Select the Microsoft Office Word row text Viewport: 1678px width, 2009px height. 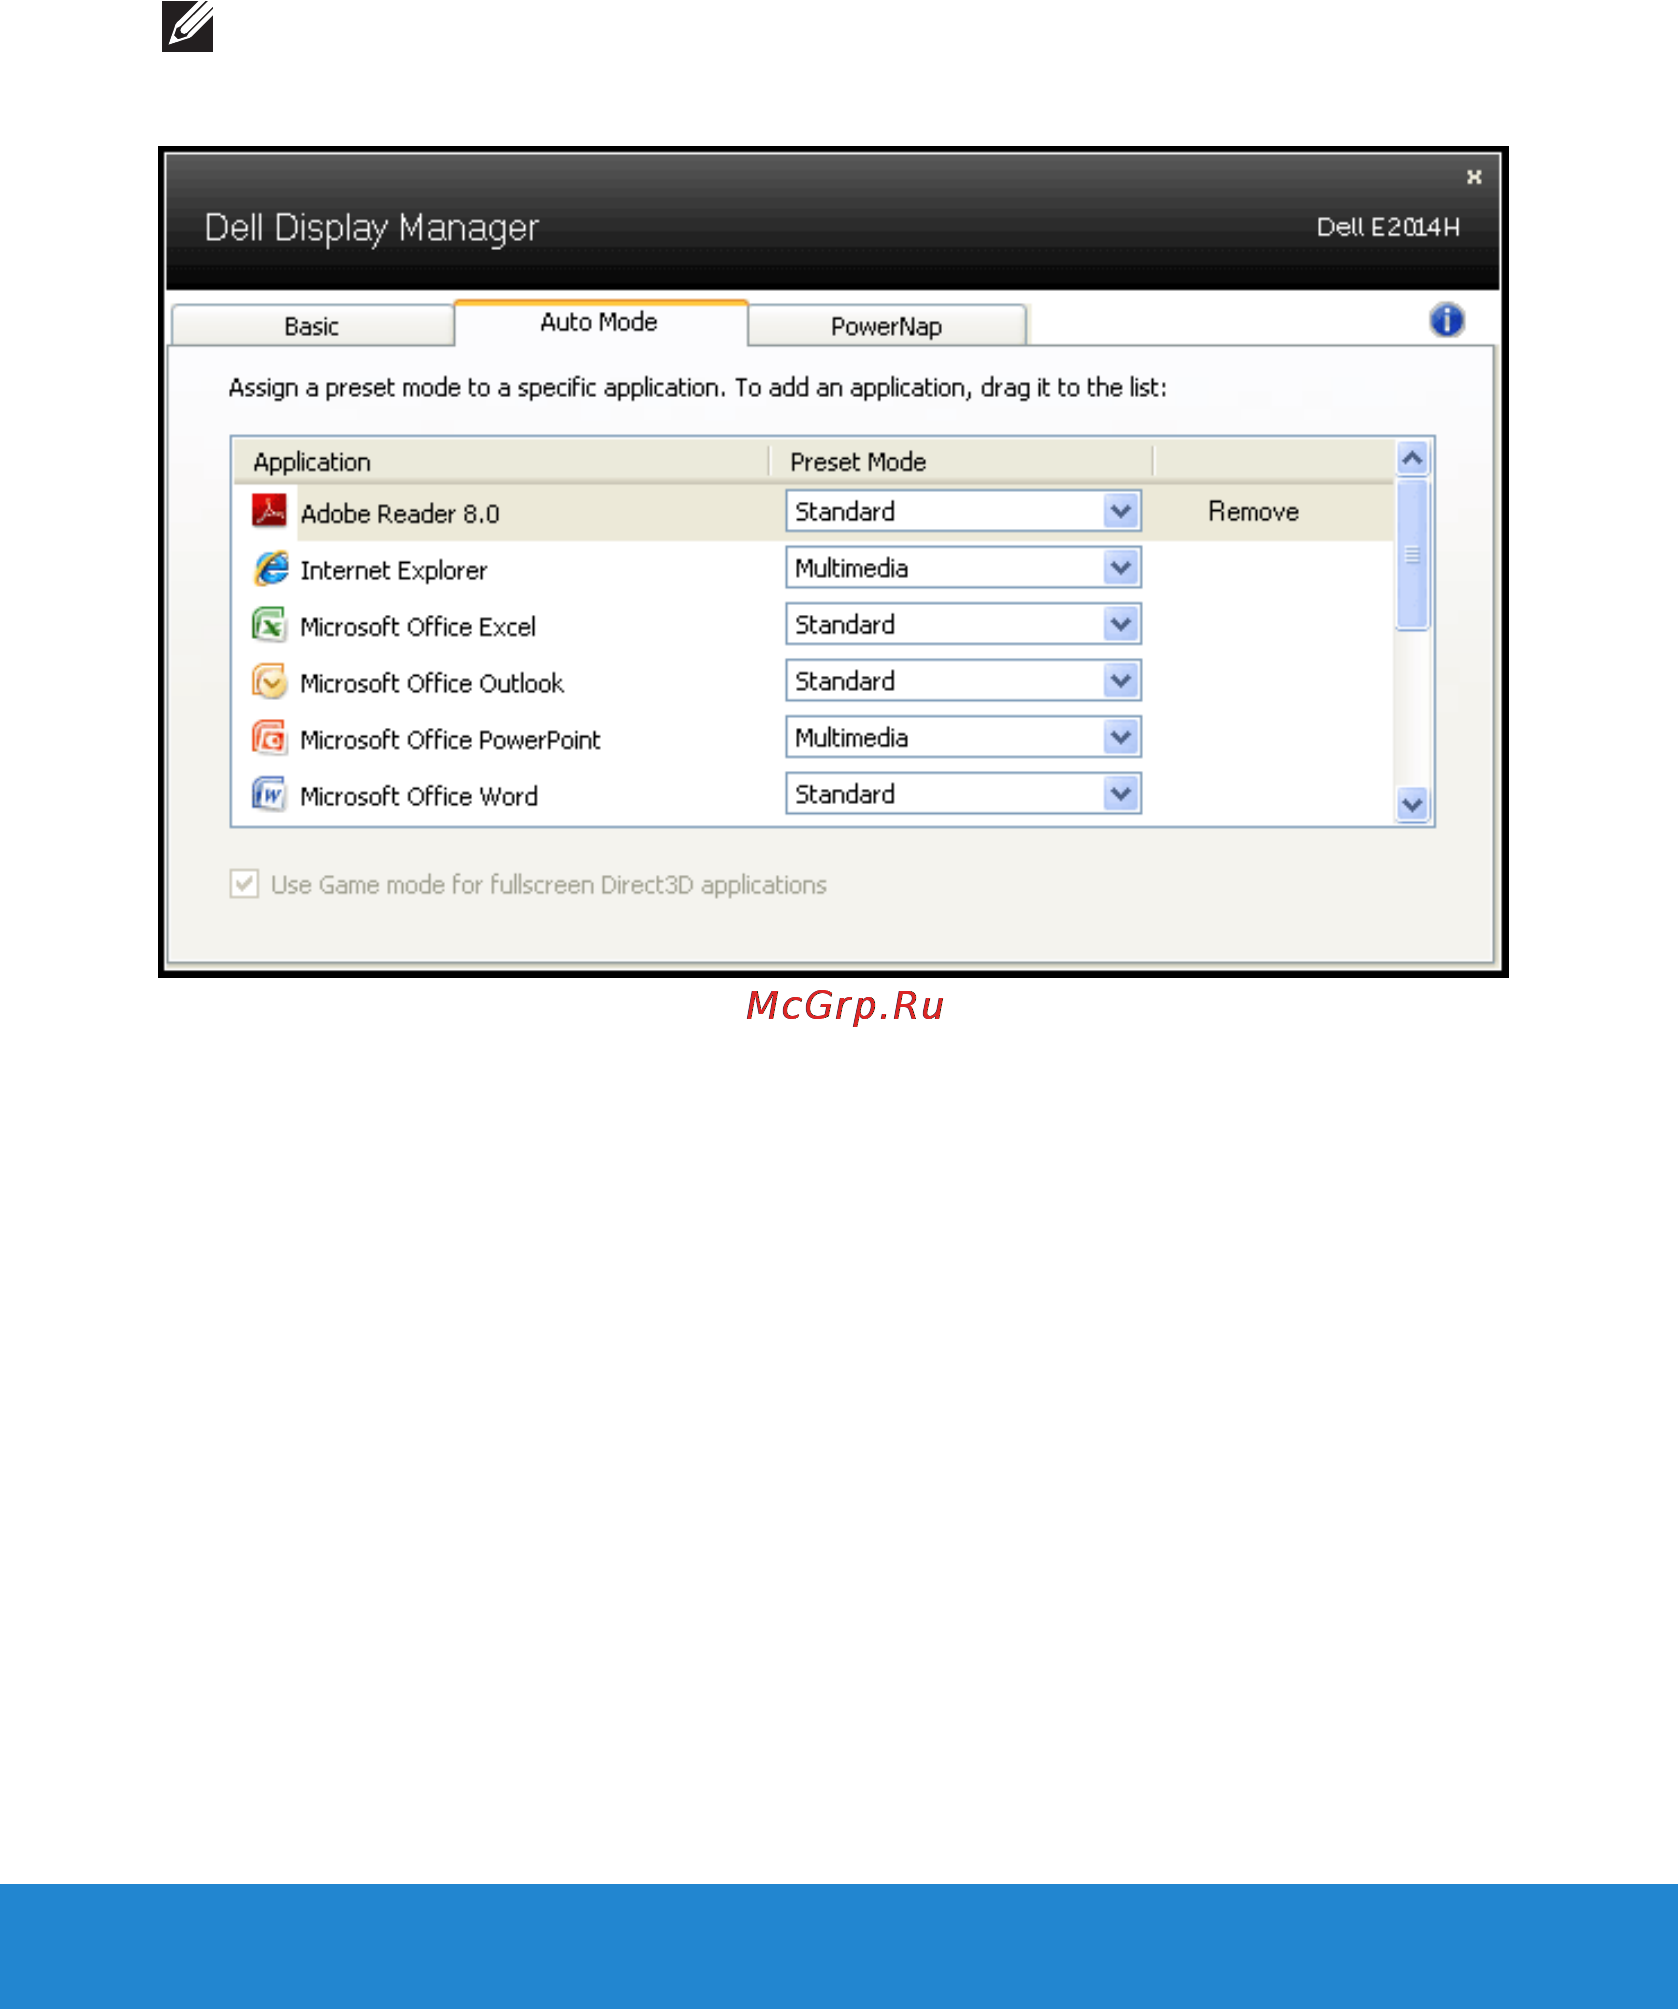pos(419,796)
